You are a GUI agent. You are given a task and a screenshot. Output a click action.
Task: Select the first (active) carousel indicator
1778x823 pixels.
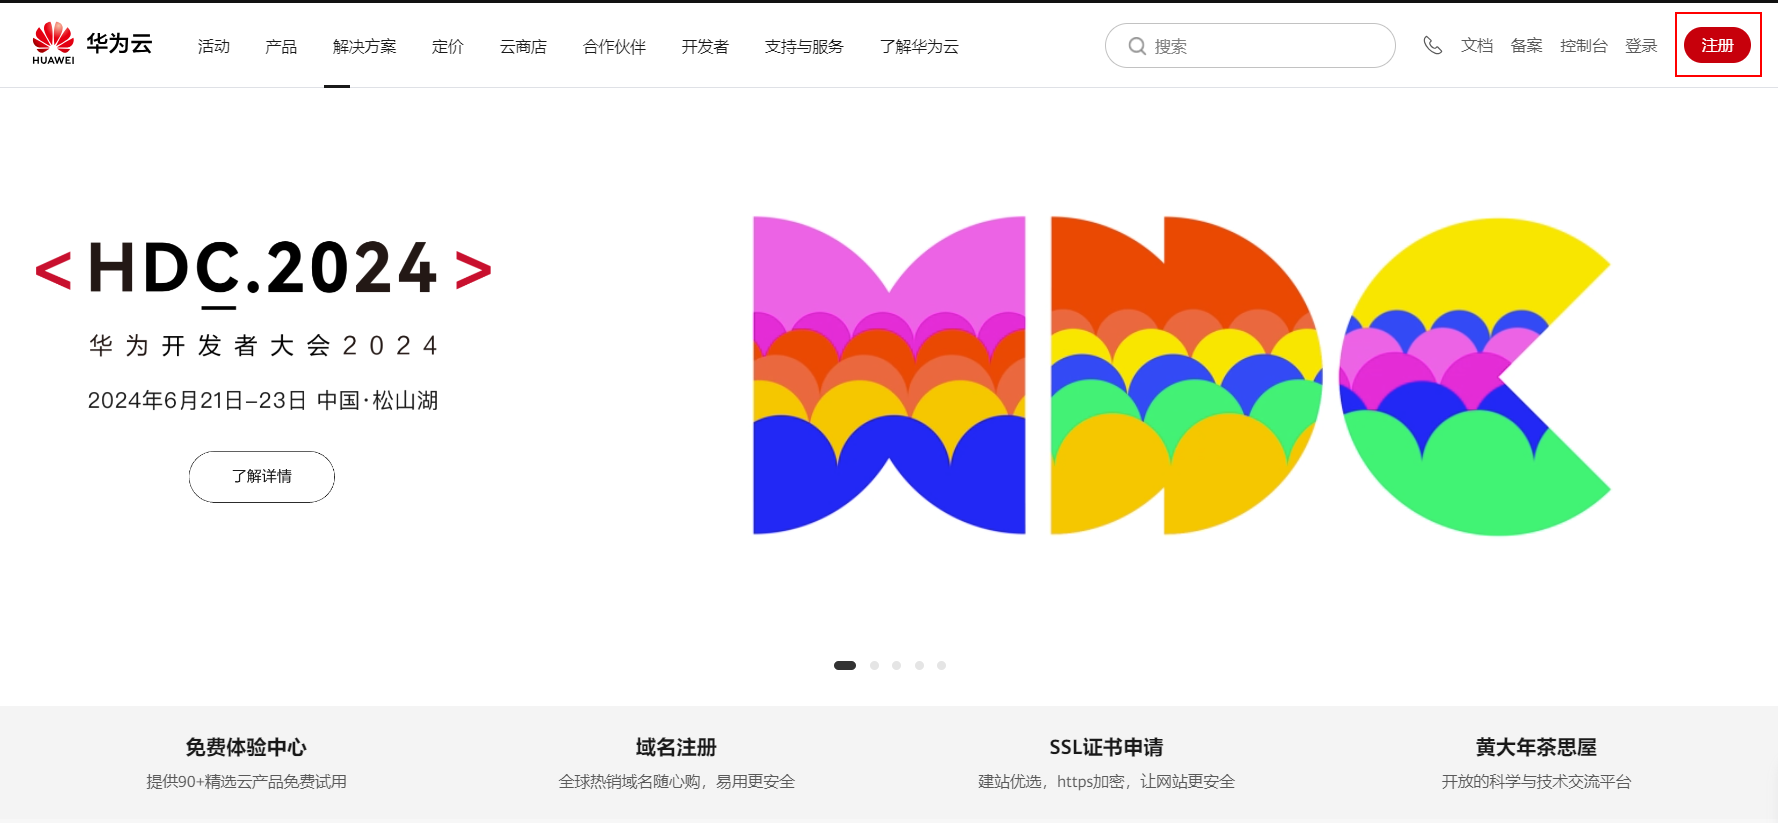(845, 665)
